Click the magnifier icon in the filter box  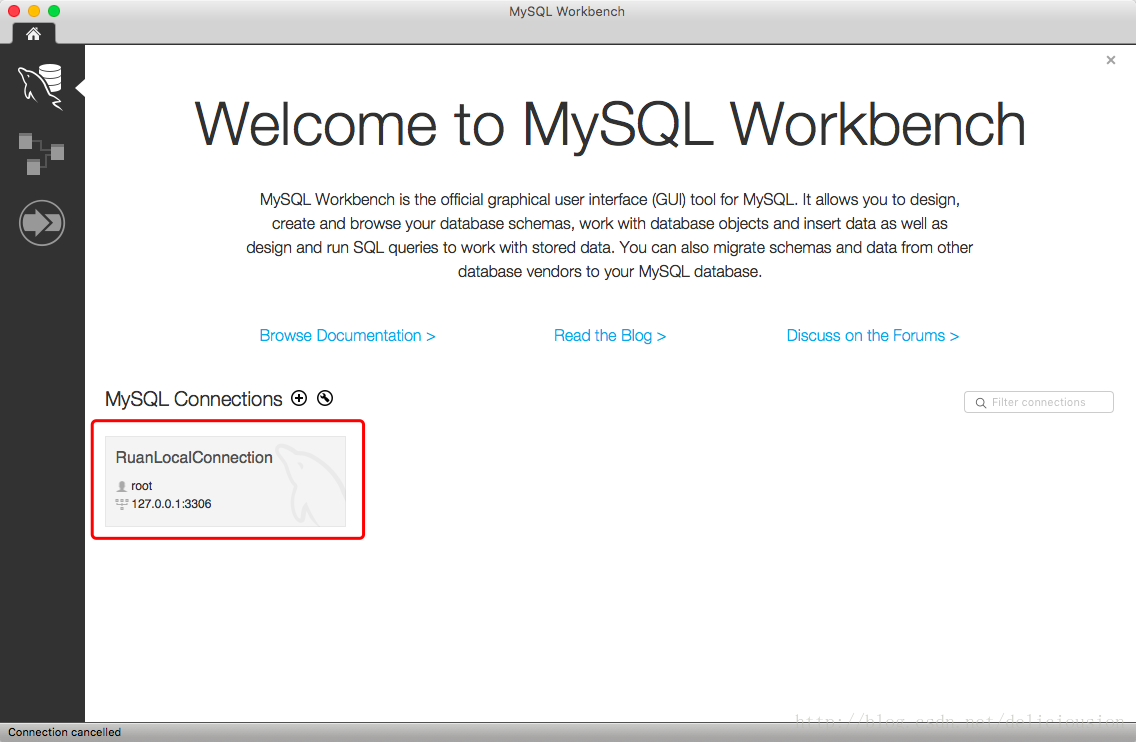(980, 403)
